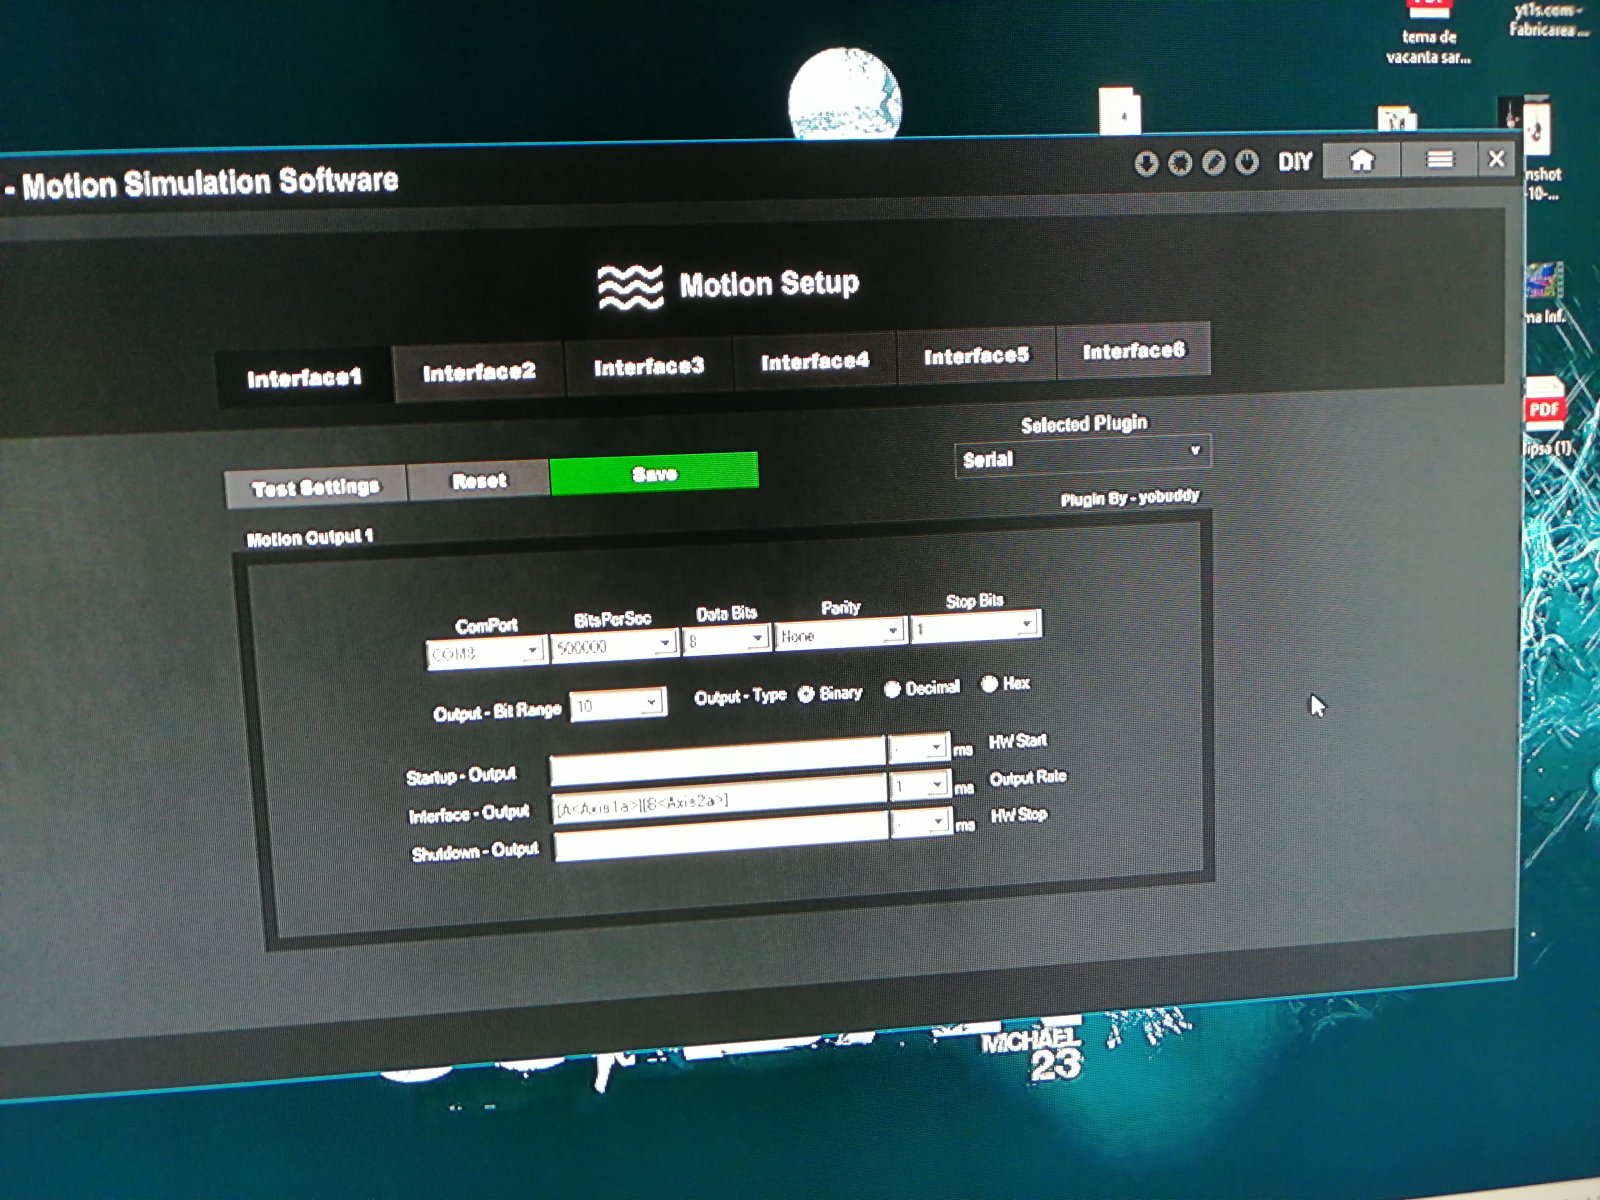Open the Output Rate ms dropdown
Viewport: 1600px width, 1200px height.
pyautogui.click(x=920, y=786)
